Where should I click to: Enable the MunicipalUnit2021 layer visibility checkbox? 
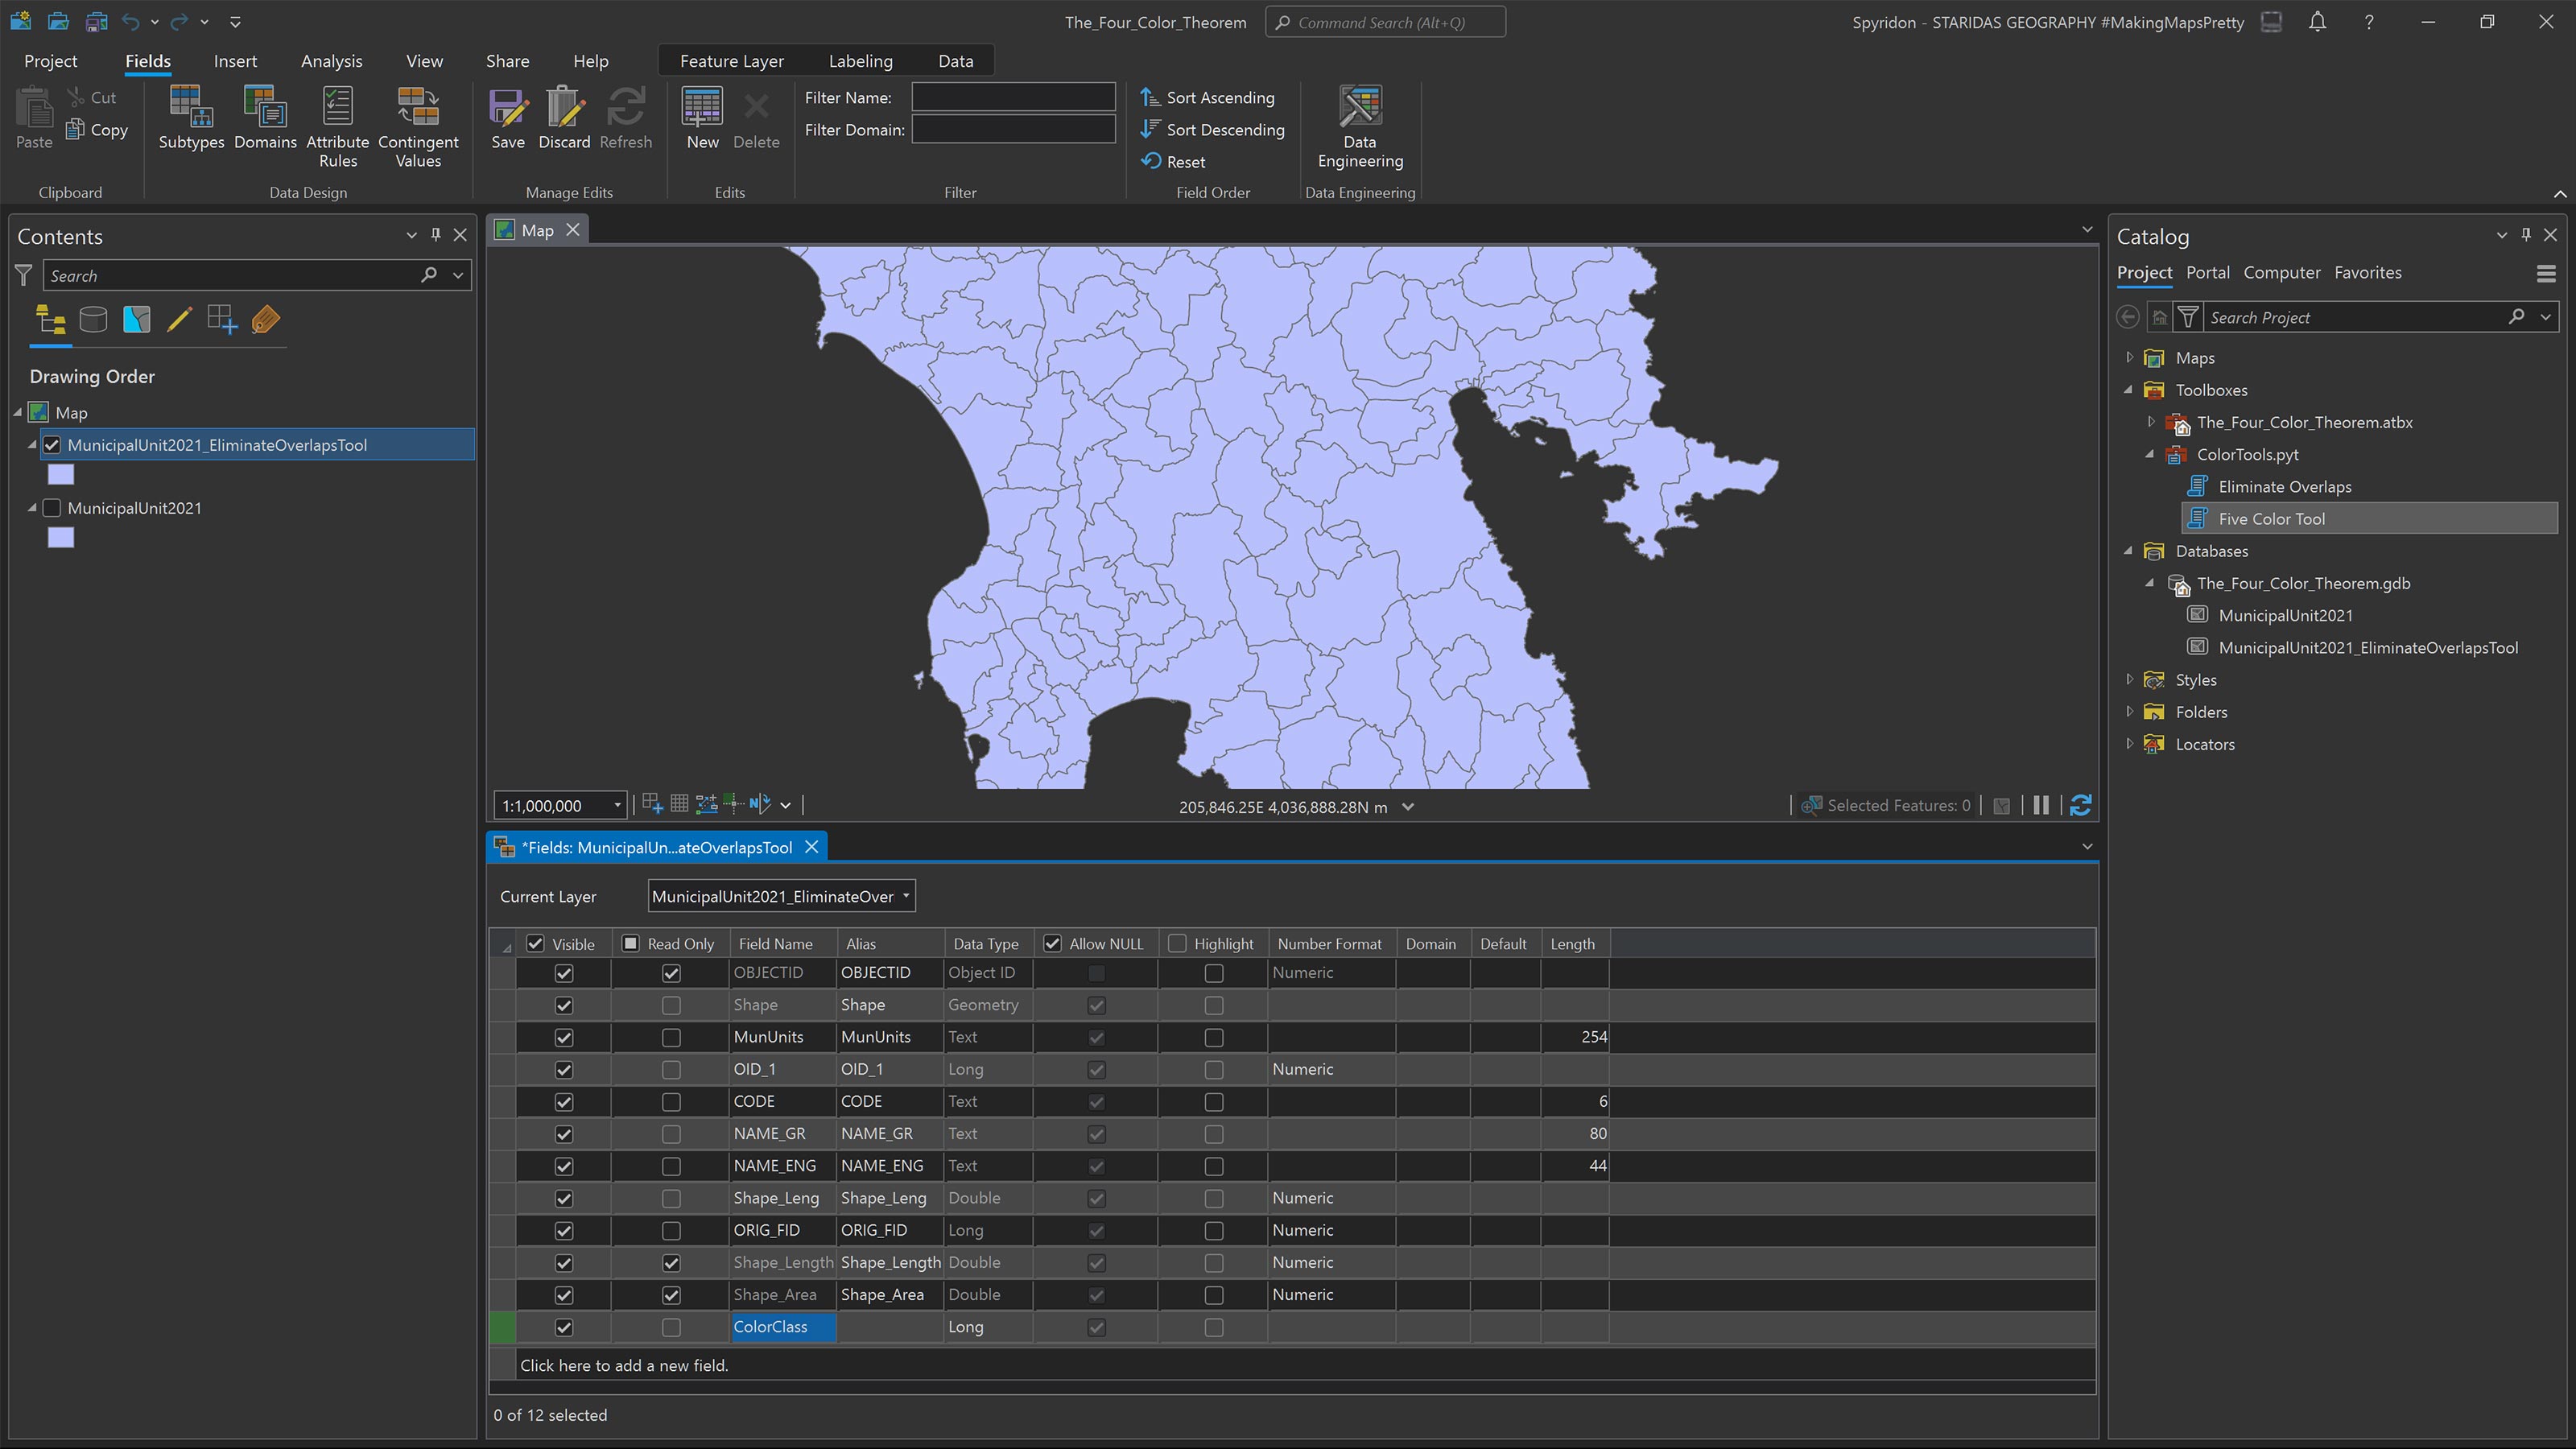coord(52,508)
